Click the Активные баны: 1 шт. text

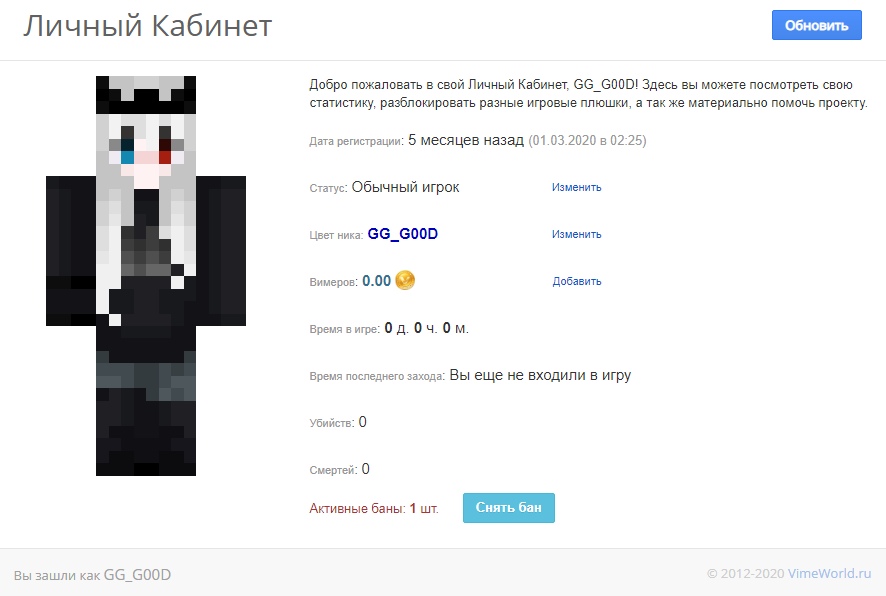pyautogui.click(x=373, y=508)
